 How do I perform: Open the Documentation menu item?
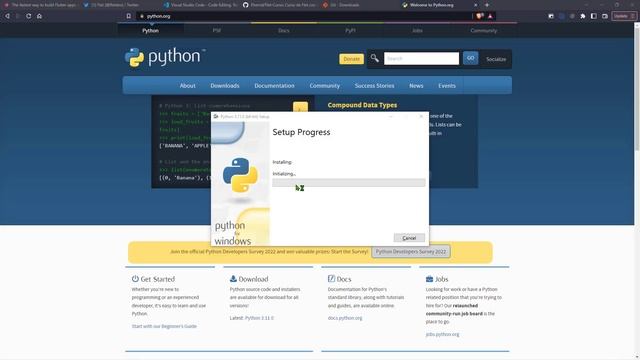click(x=274, y=86)
